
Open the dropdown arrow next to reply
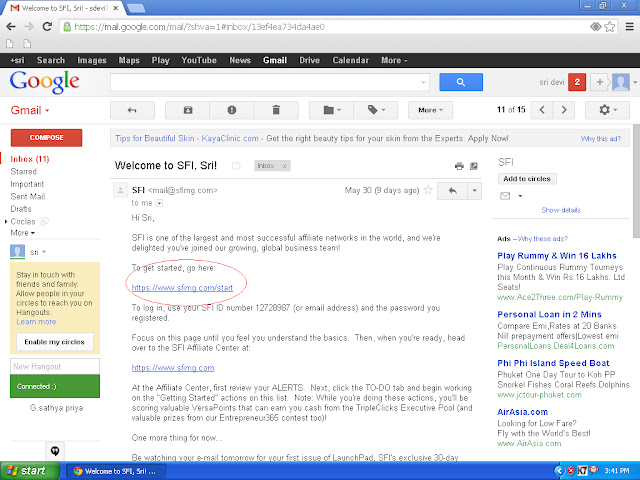(474, 191)
